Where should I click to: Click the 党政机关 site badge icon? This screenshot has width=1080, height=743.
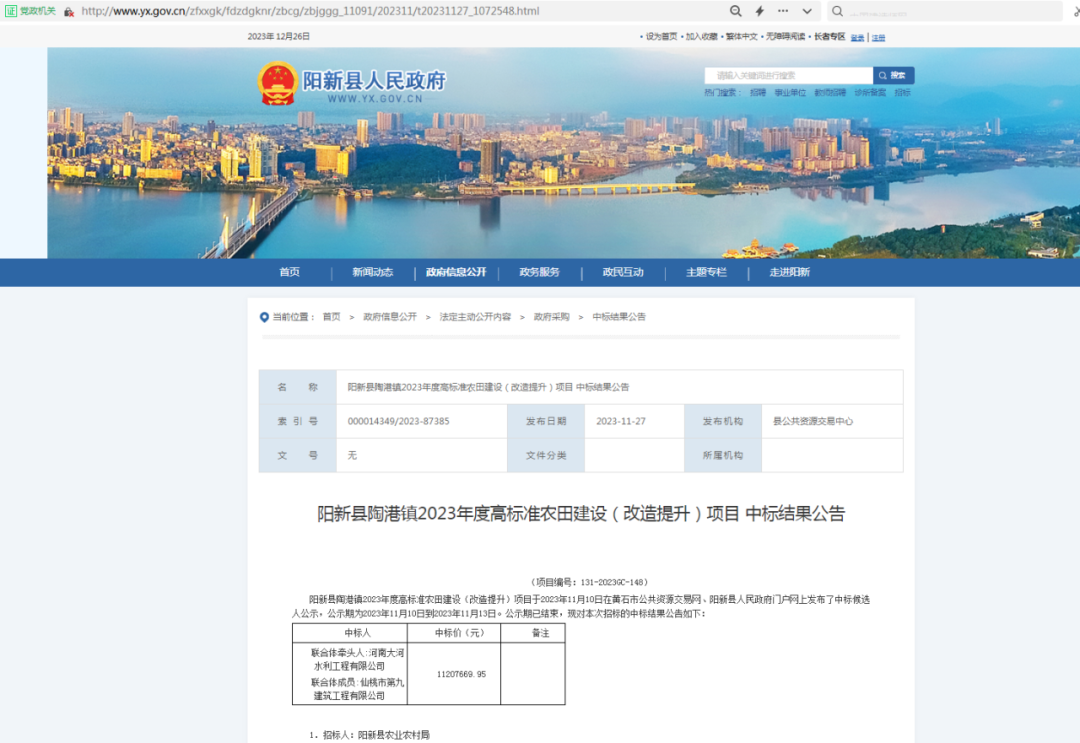(12, 11)
